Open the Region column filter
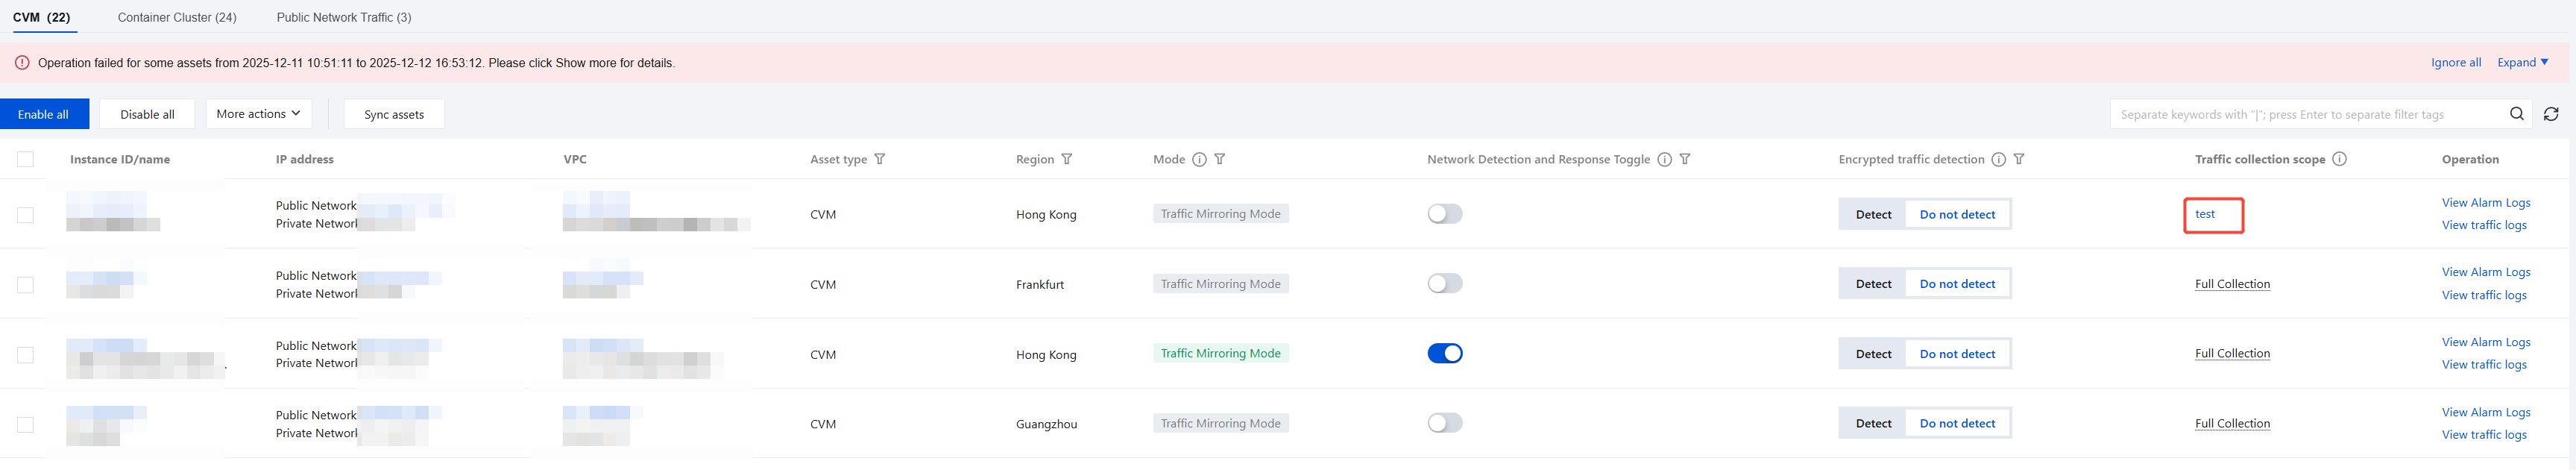 (1067, 159)
